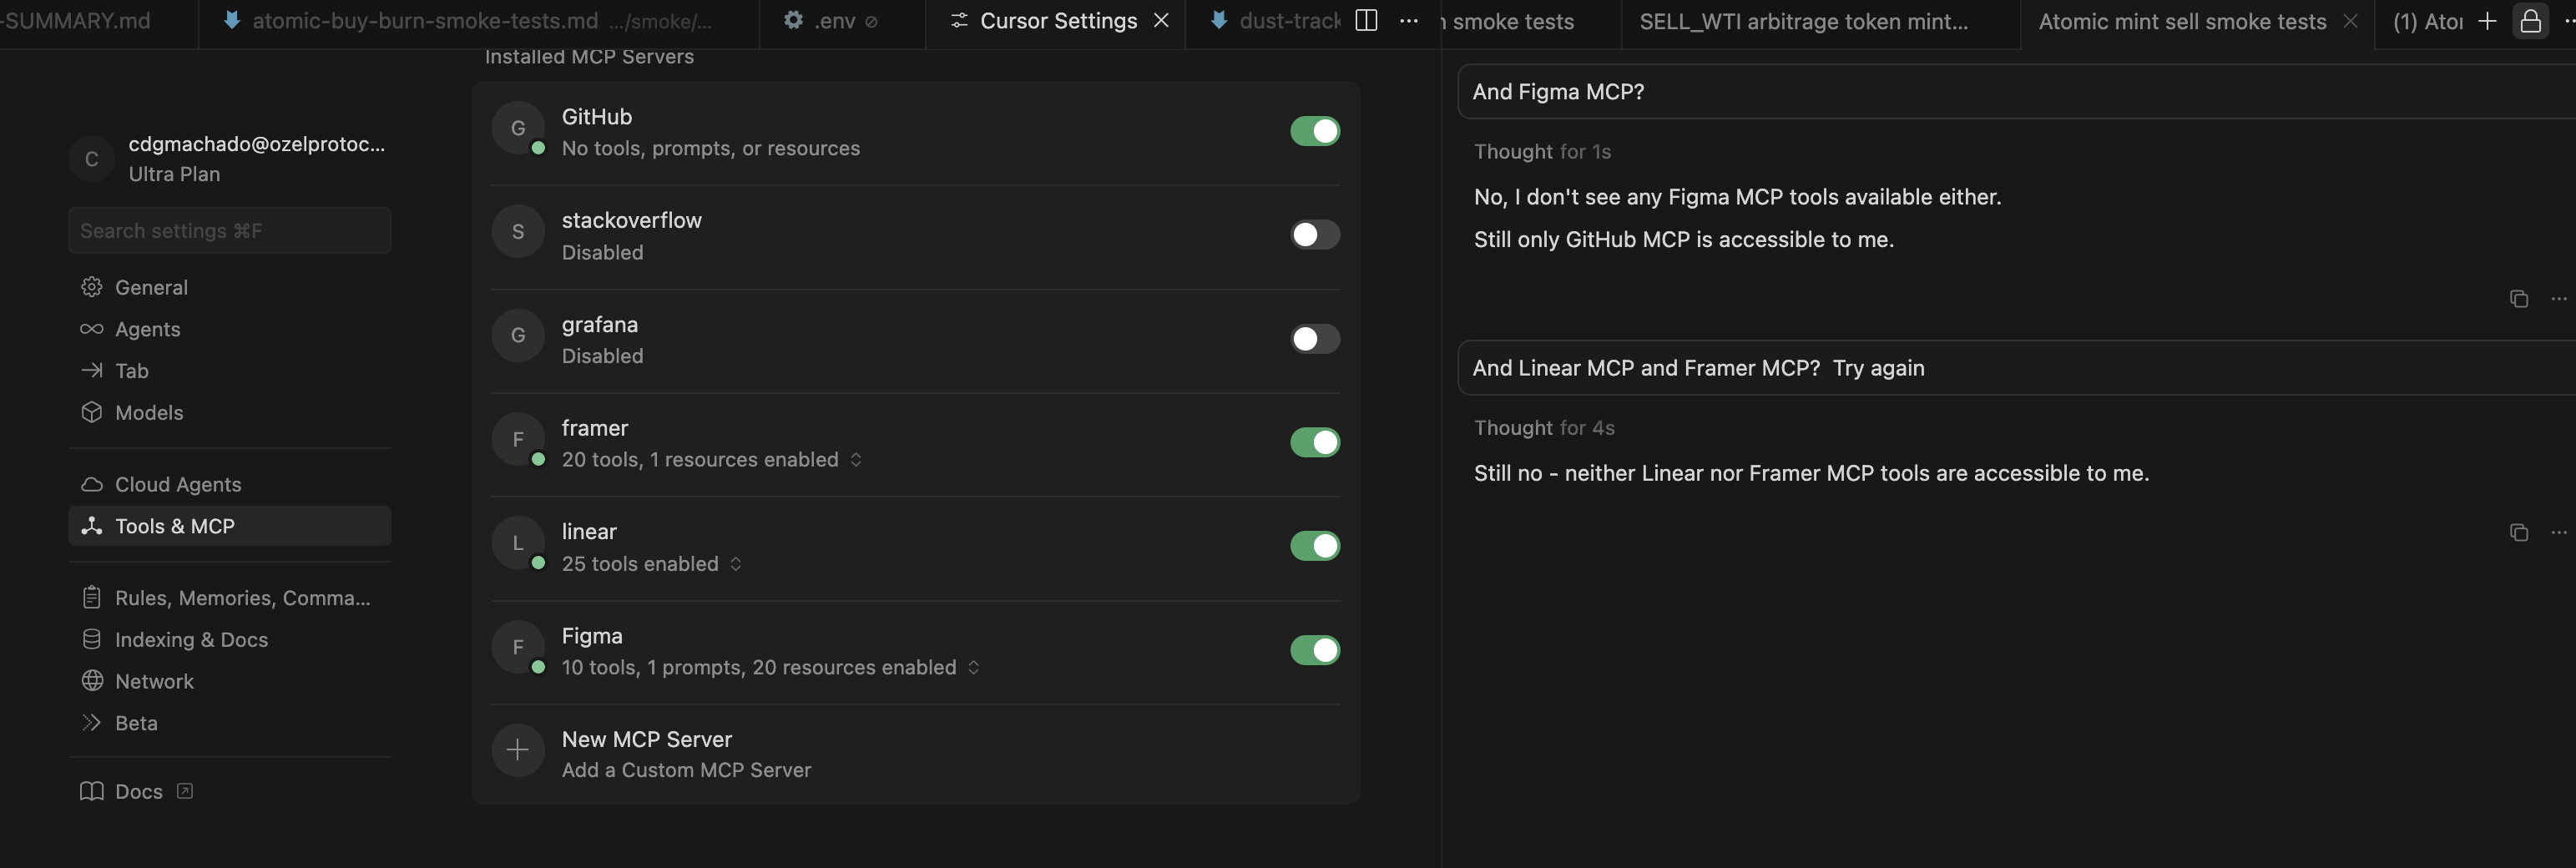Select Cloud Agents settings
This screenshot has height=868, width=2576.
[x=229, y=485]
